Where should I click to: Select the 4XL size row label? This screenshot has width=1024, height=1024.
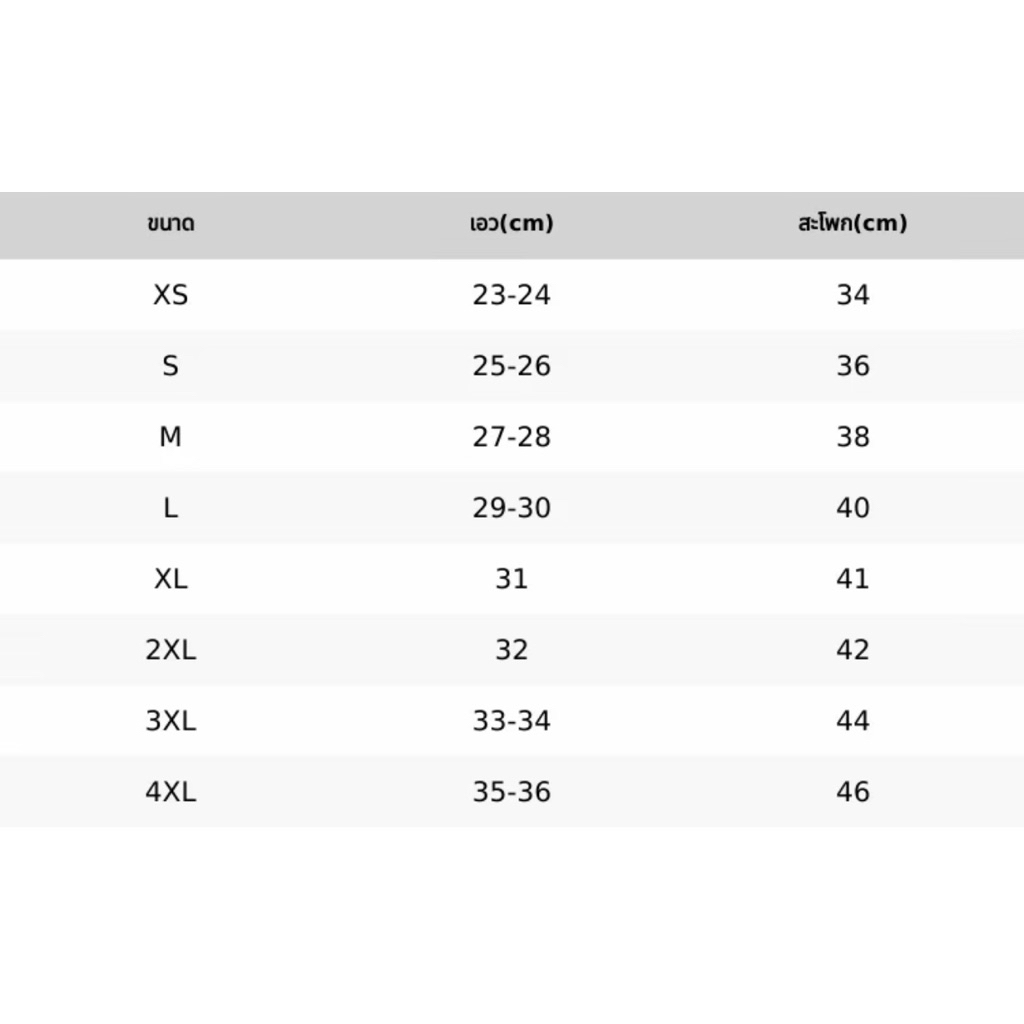(x=170, y=792)
